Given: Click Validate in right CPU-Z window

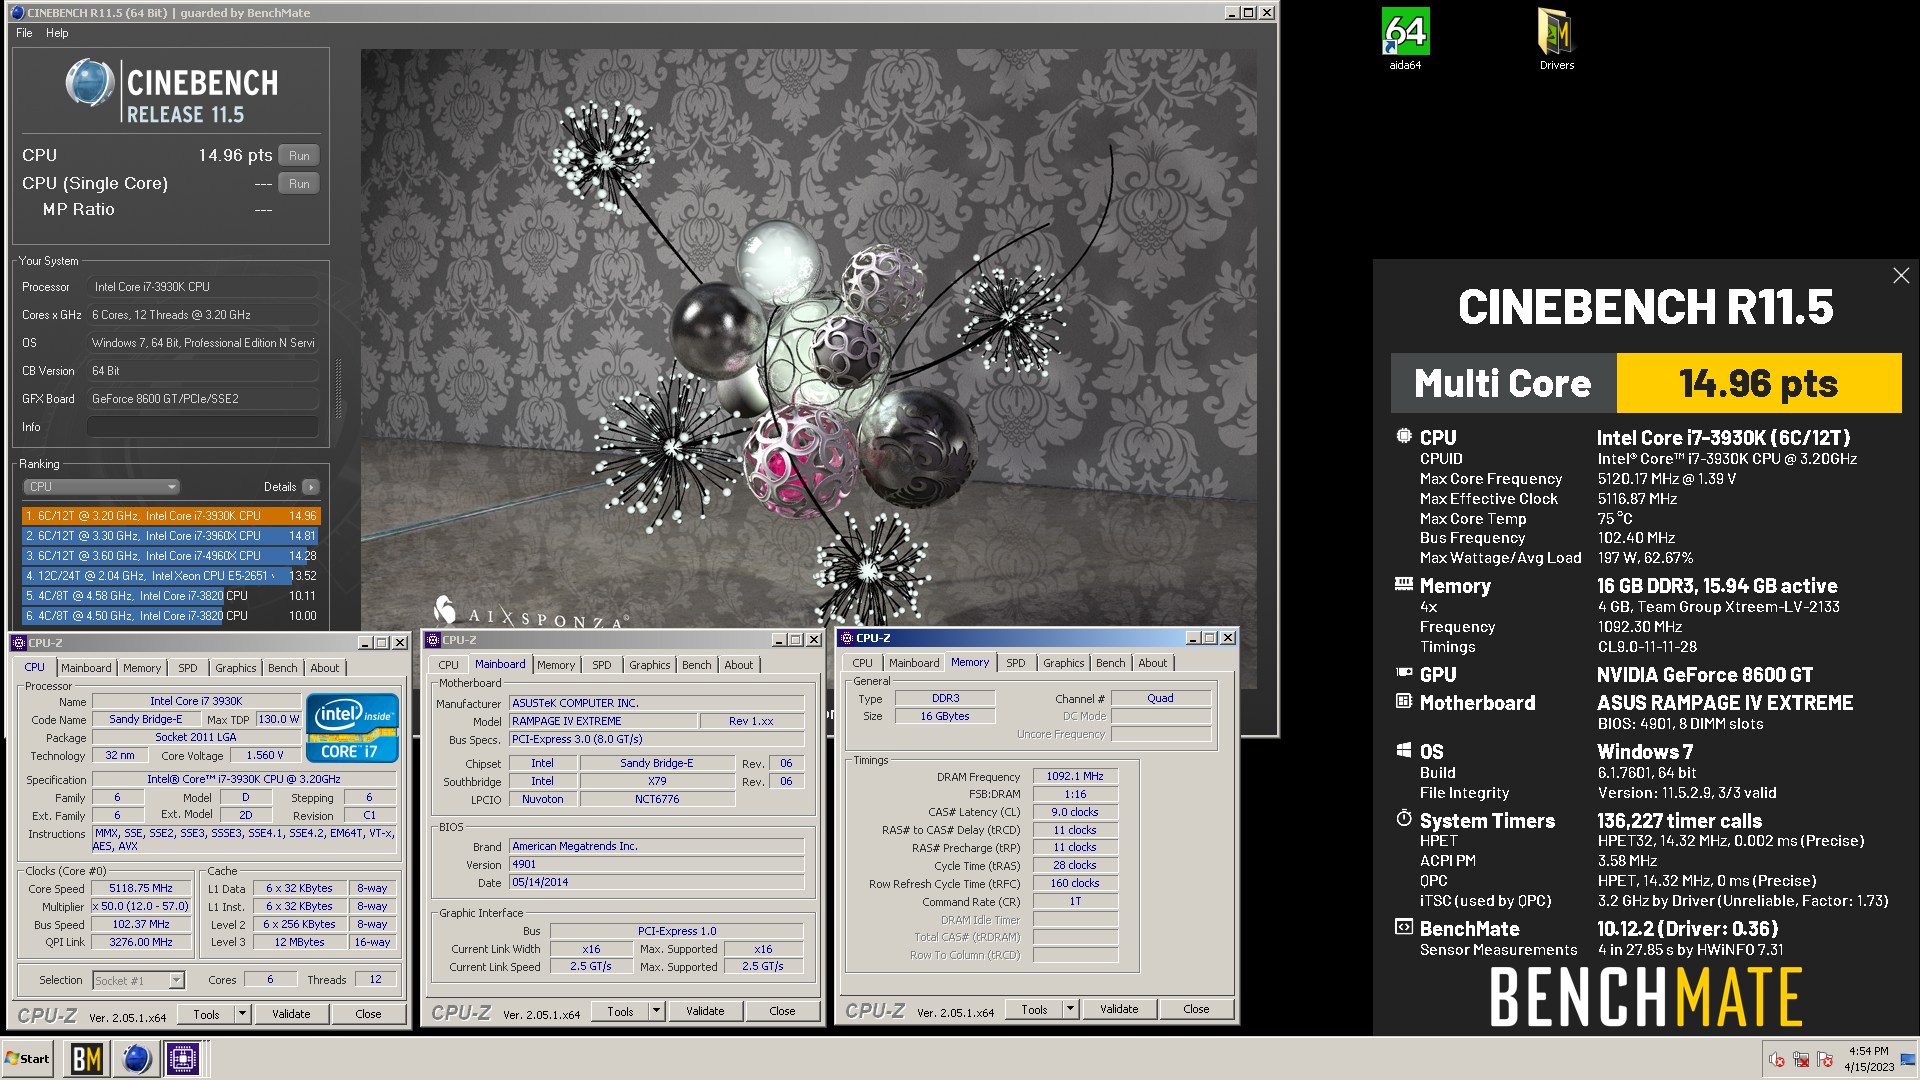Looking at the screenshot, I should pyautogui.click(x=1119, y=1009).
